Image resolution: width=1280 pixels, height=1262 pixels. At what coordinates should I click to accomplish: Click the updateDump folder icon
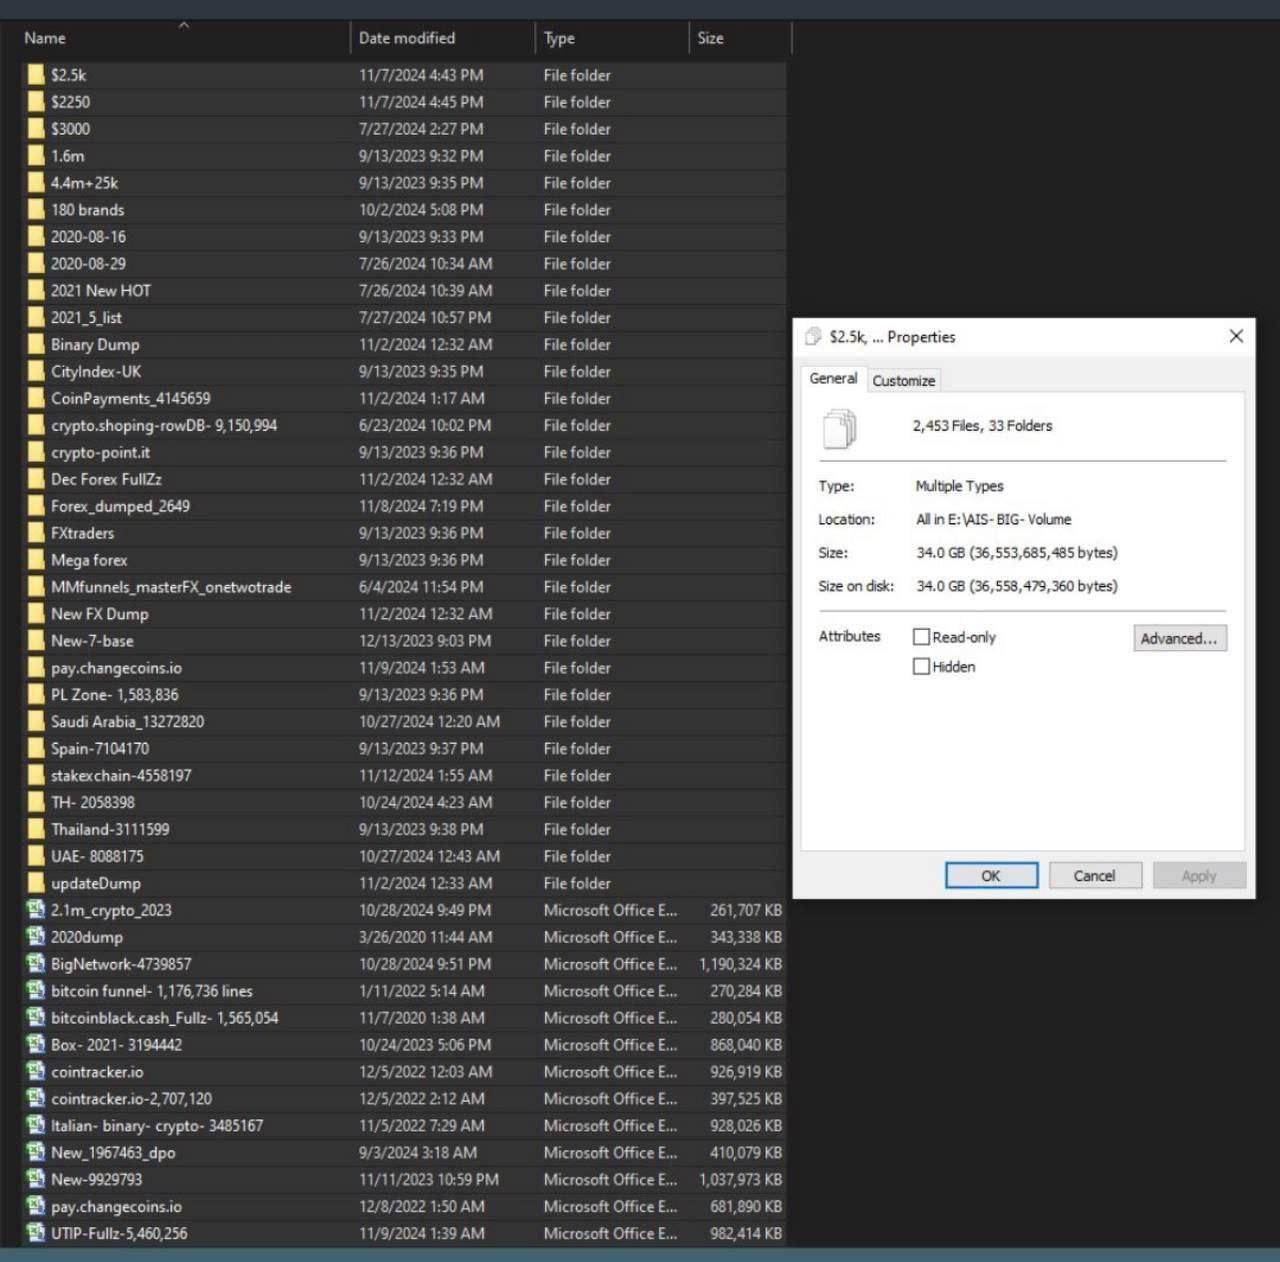36,883
